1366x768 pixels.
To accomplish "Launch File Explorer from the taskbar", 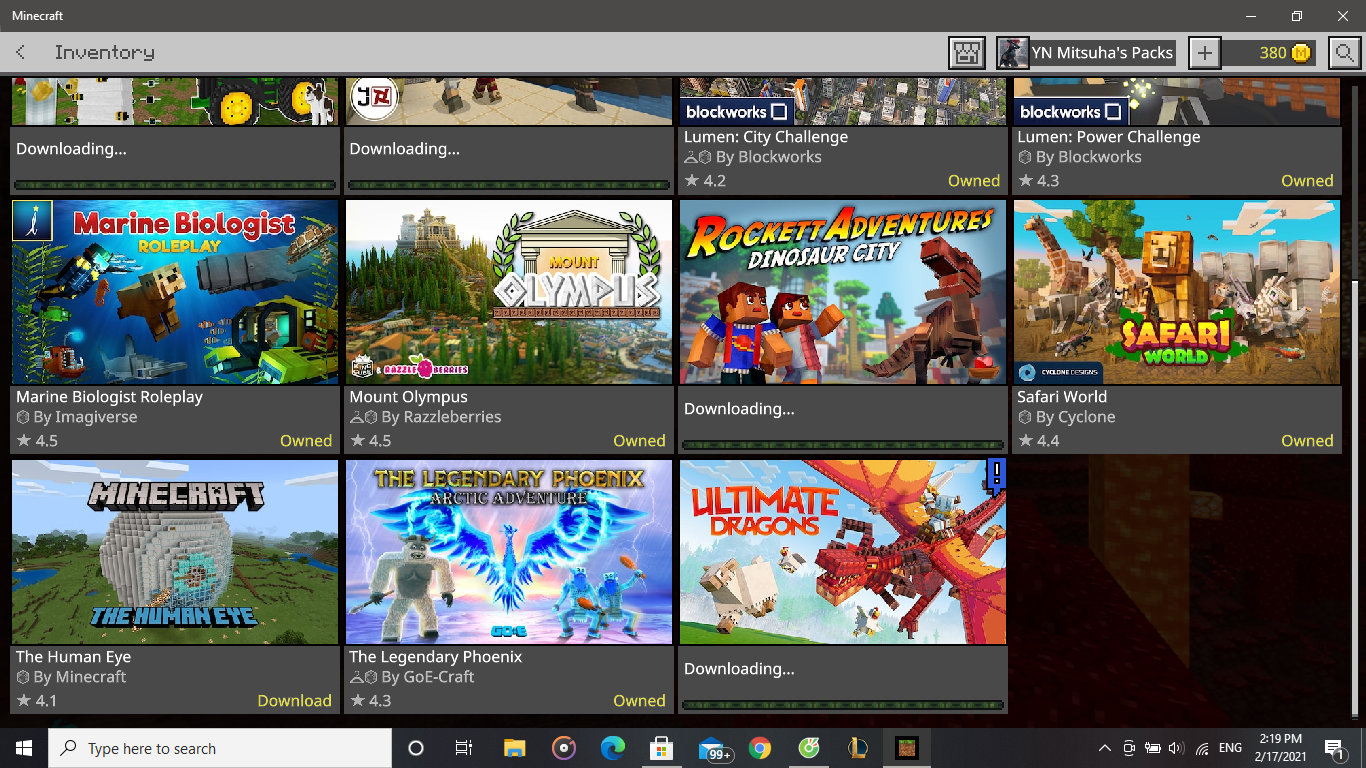I will [514, 748].
